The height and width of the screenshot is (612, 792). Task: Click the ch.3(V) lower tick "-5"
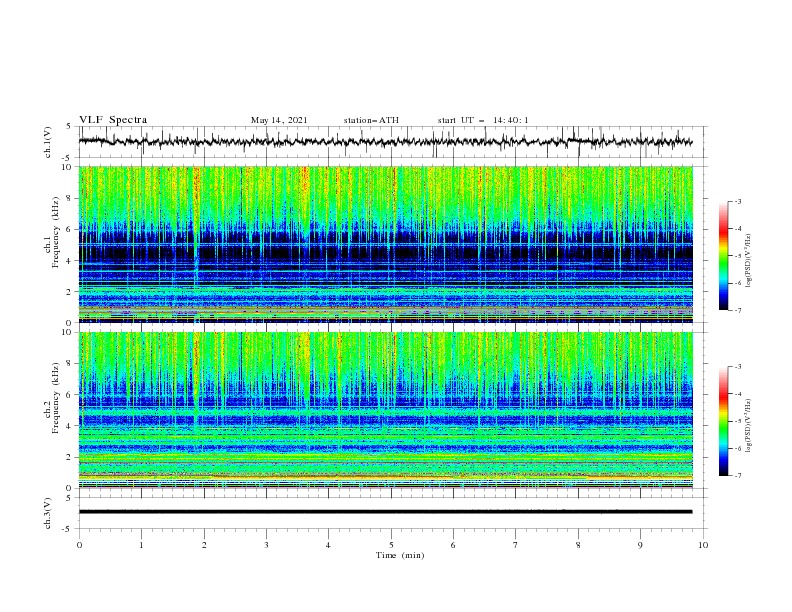(x=68, y=529)
